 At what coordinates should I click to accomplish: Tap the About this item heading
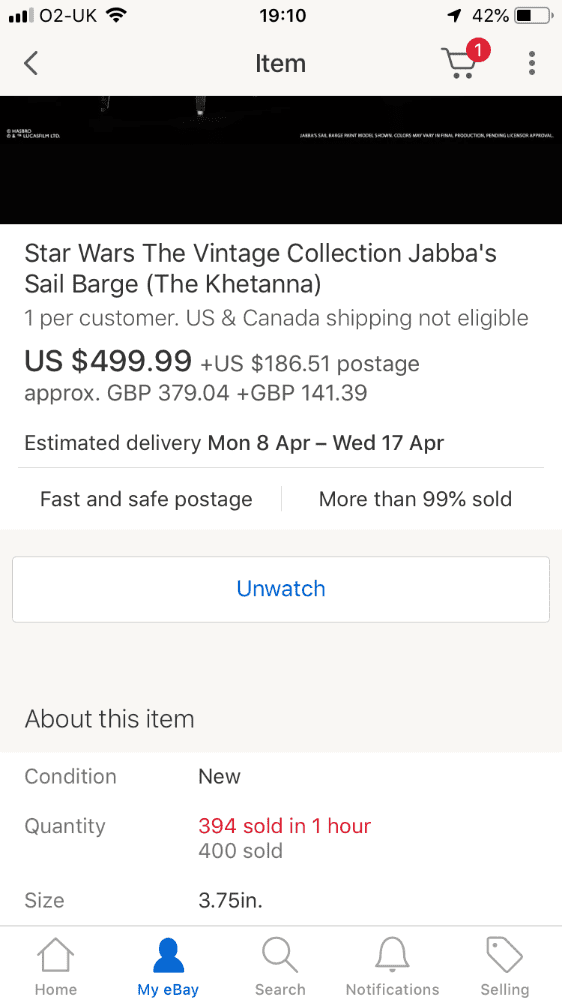(109, 719)
